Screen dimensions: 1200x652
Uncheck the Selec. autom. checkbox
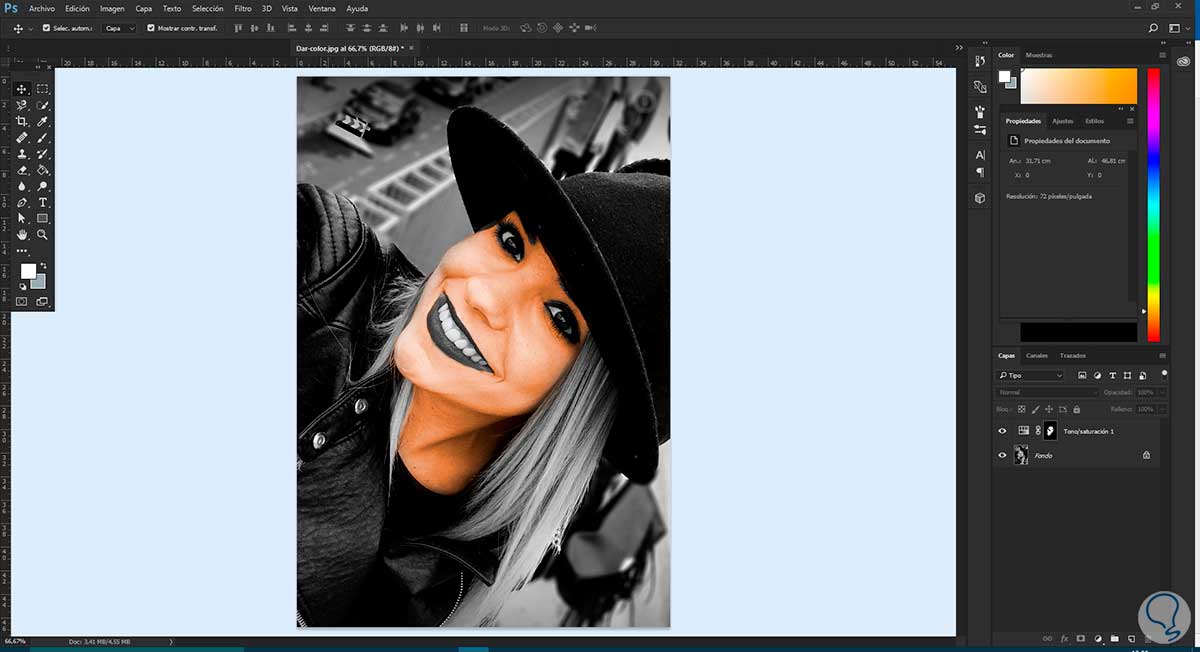(x=46, y=28)
